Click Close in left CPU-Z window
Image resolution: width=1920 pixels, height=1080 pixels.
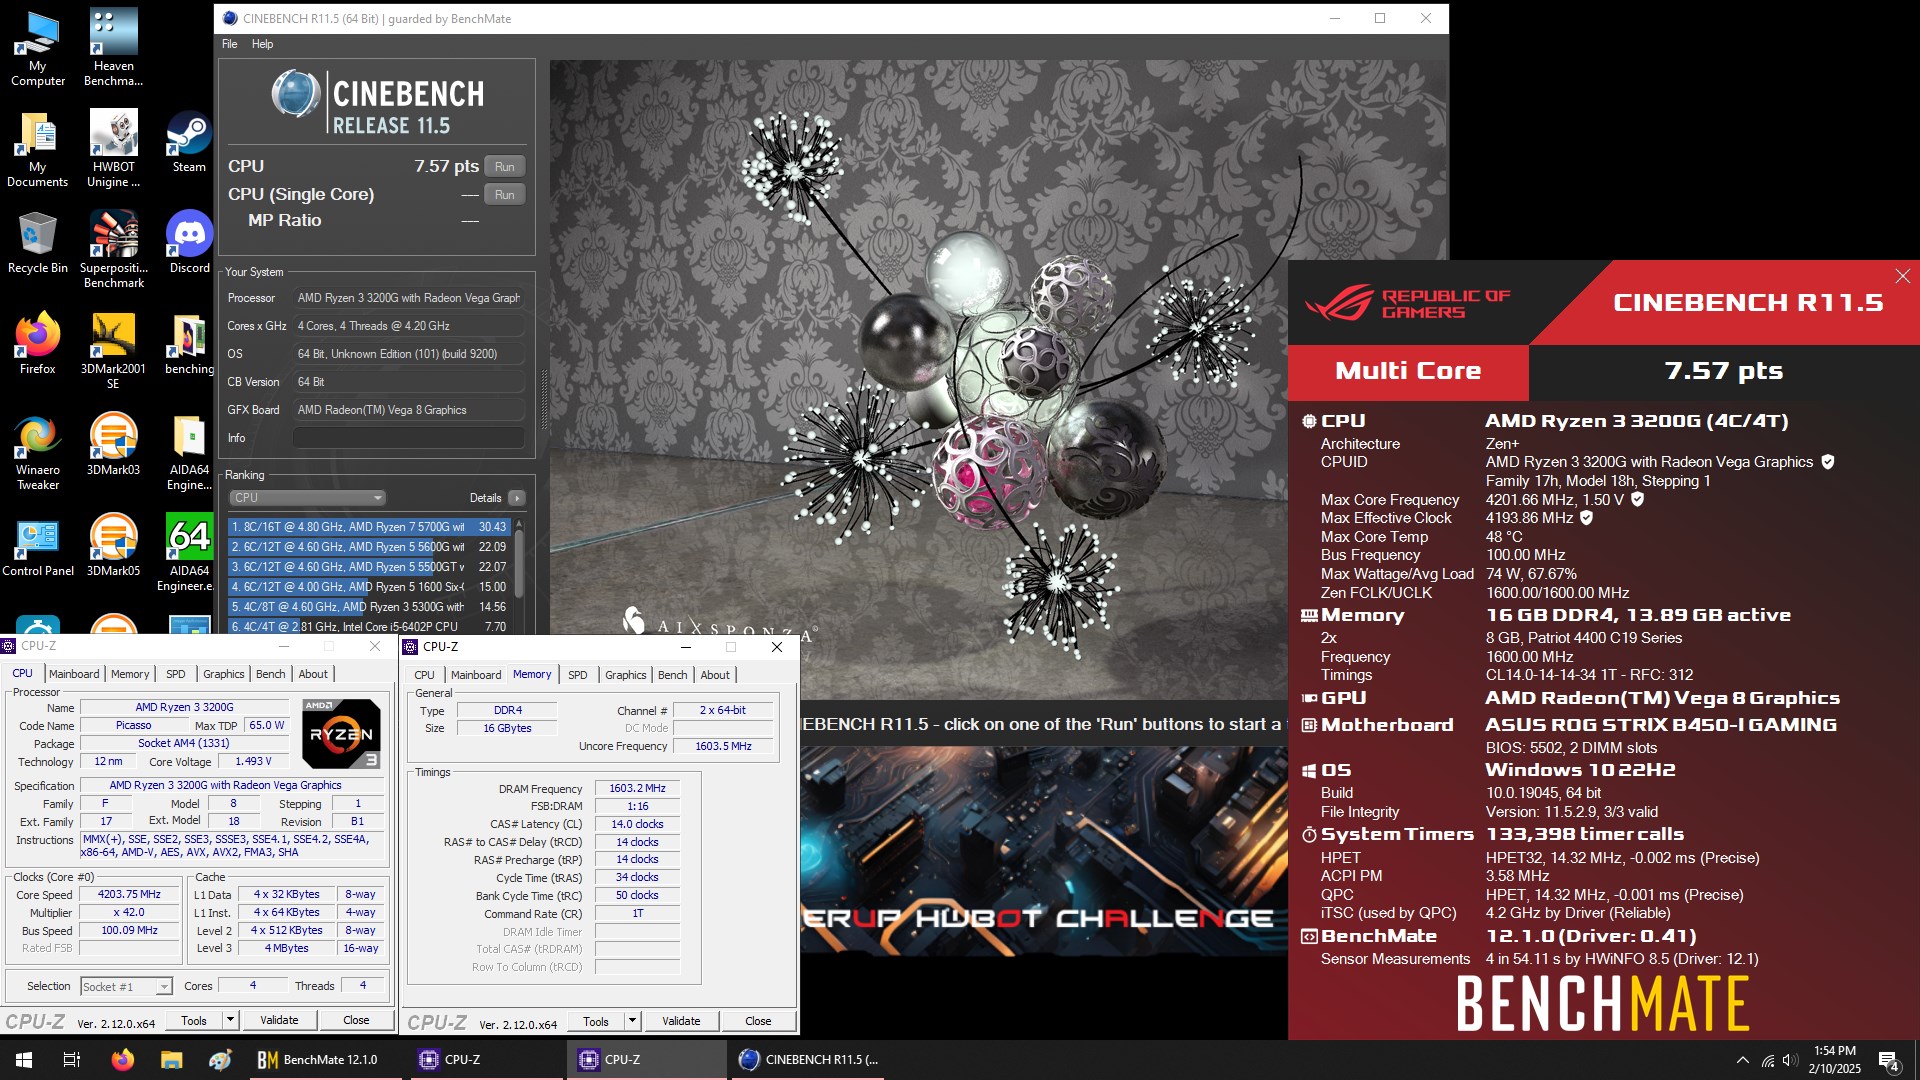(356, 1021)
